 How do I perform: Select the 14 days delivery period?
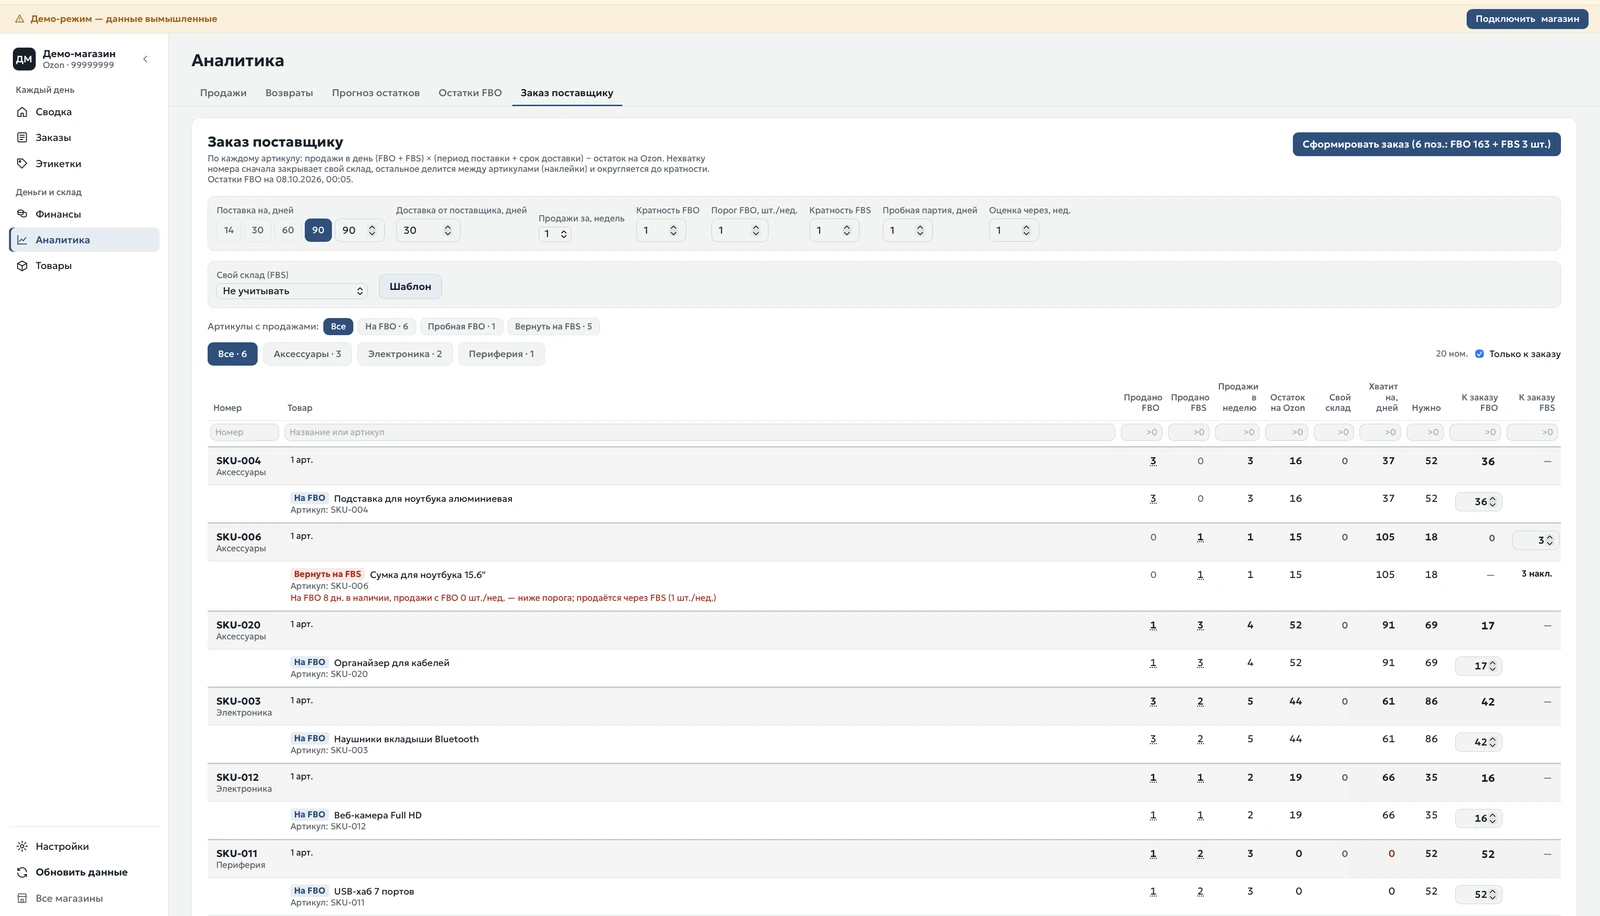point(229,230)
